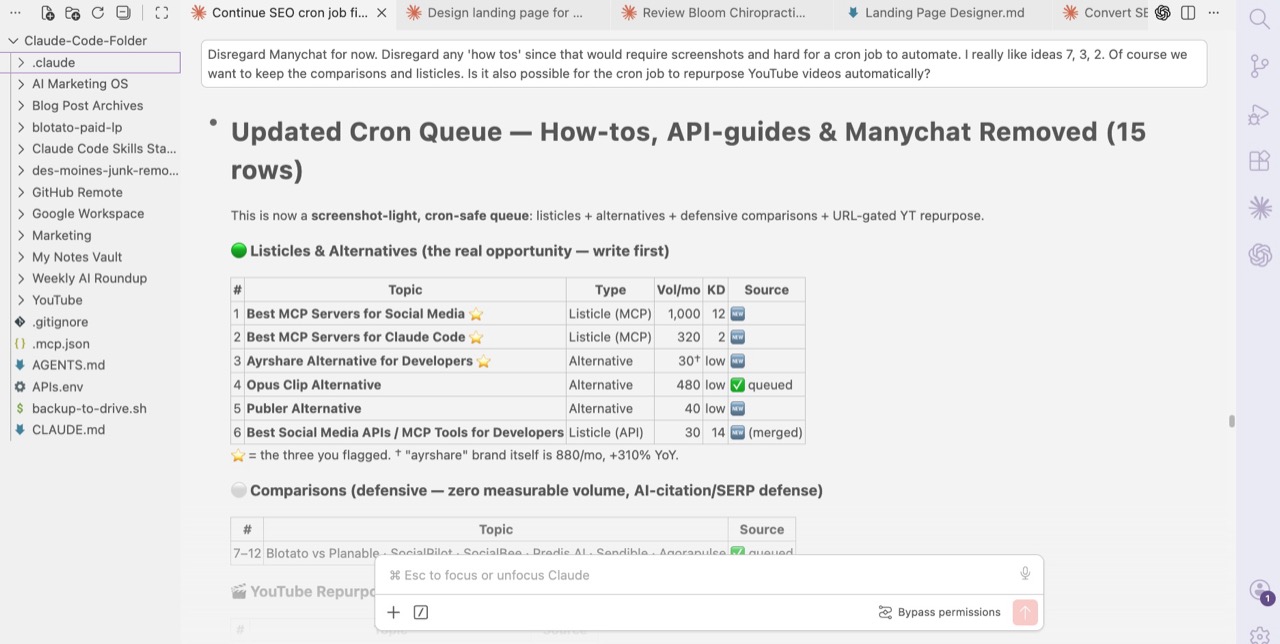Click the New Folder icon in explorer toolbar
Viewport: 1280px width, 644px height.
pos(73,13)
